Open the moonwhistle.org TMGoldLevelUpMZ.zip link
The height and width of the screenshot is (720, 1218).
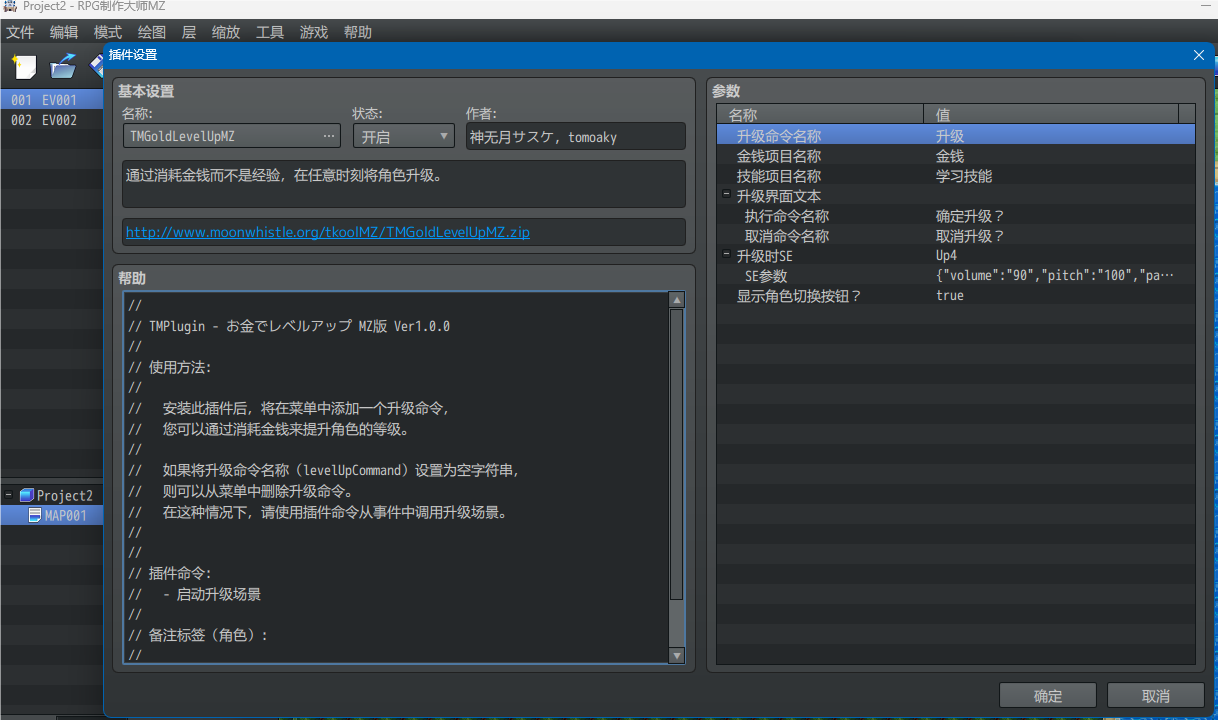327,232
